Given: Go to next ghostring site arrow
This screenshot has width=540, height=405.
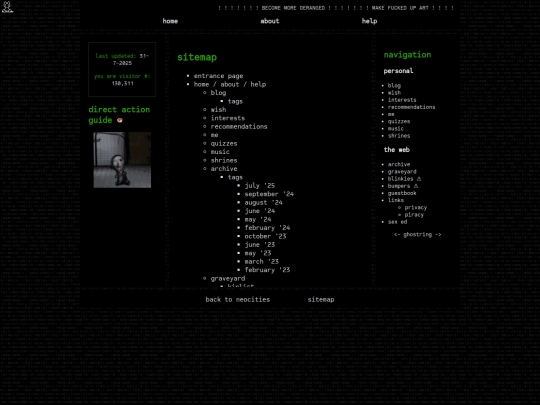Looking at the screenshot, I should 438,235.
